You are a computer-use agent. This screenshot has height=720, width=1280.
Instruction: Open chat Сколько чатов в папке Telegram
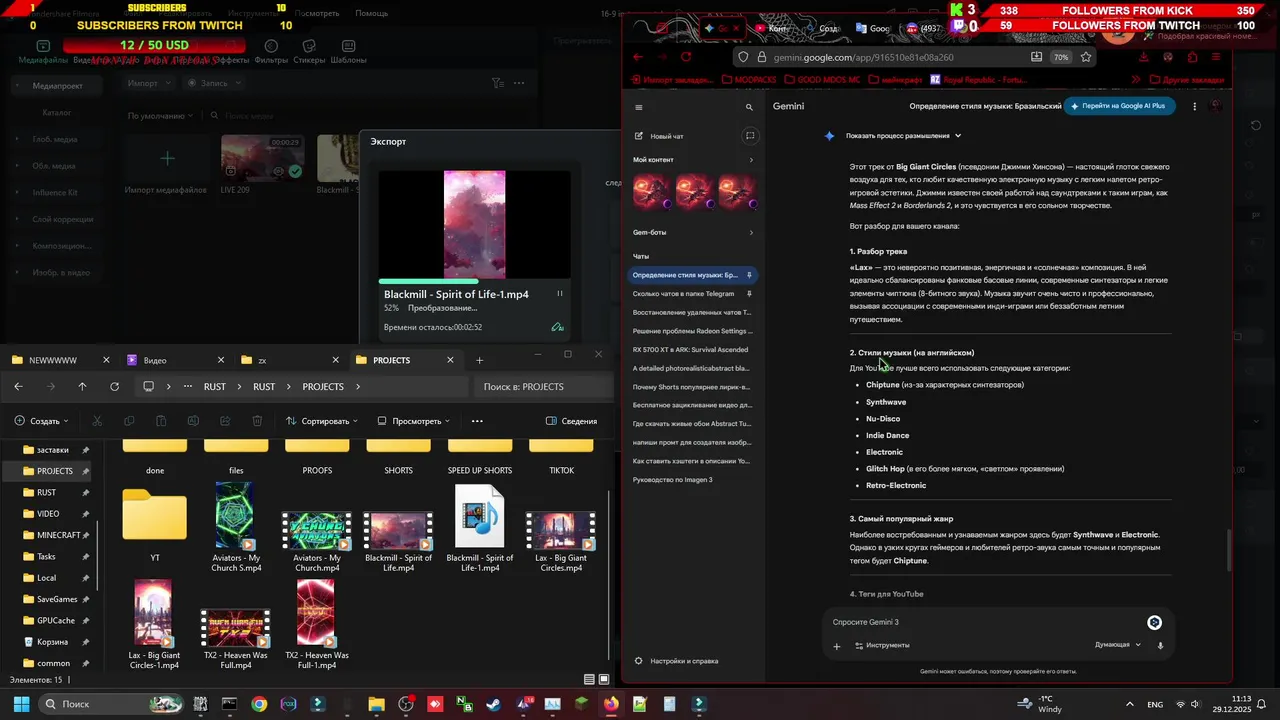[x=691, y=294]
